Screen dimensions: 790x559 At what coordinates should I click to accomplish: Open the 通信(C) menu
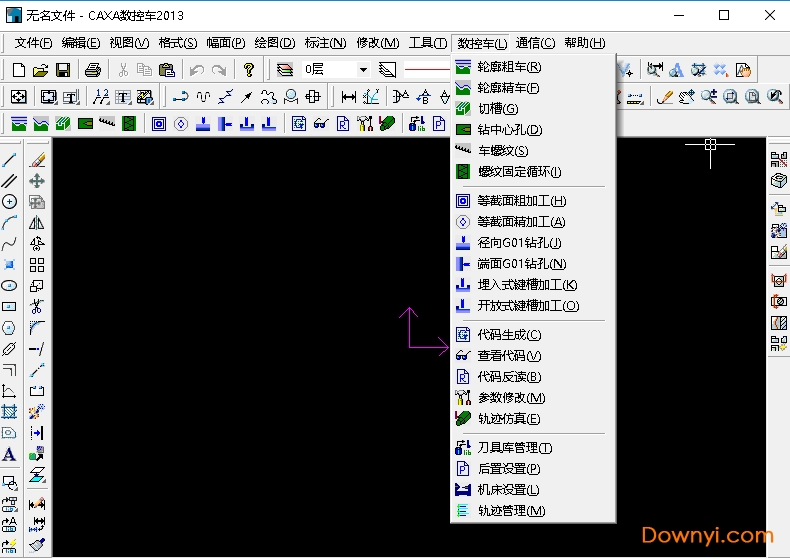pos(535,43)
